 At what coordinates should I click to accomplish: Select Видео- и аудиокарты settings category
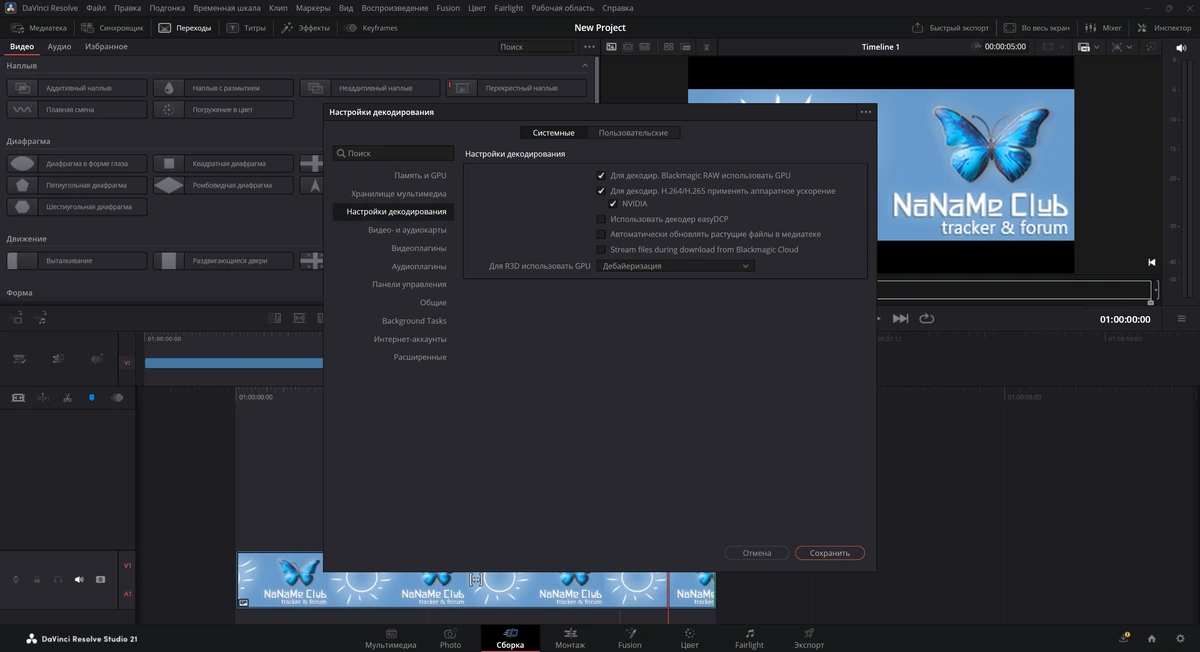point(407,230)
